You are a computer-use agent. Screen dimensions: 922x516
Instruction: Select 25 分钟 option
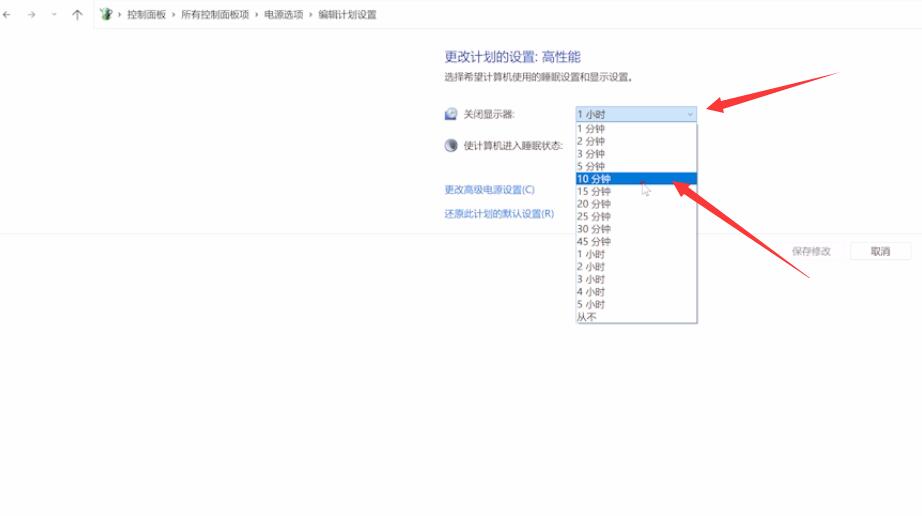pos(636,216)
